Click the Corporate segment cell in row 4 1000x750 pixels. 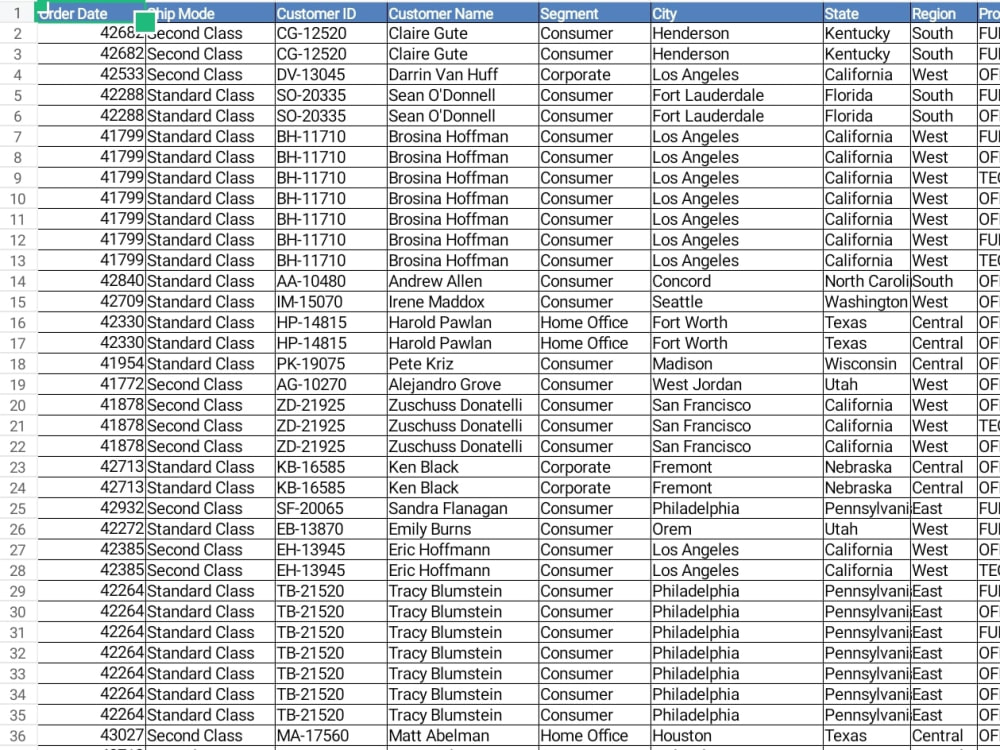point(594,75)
